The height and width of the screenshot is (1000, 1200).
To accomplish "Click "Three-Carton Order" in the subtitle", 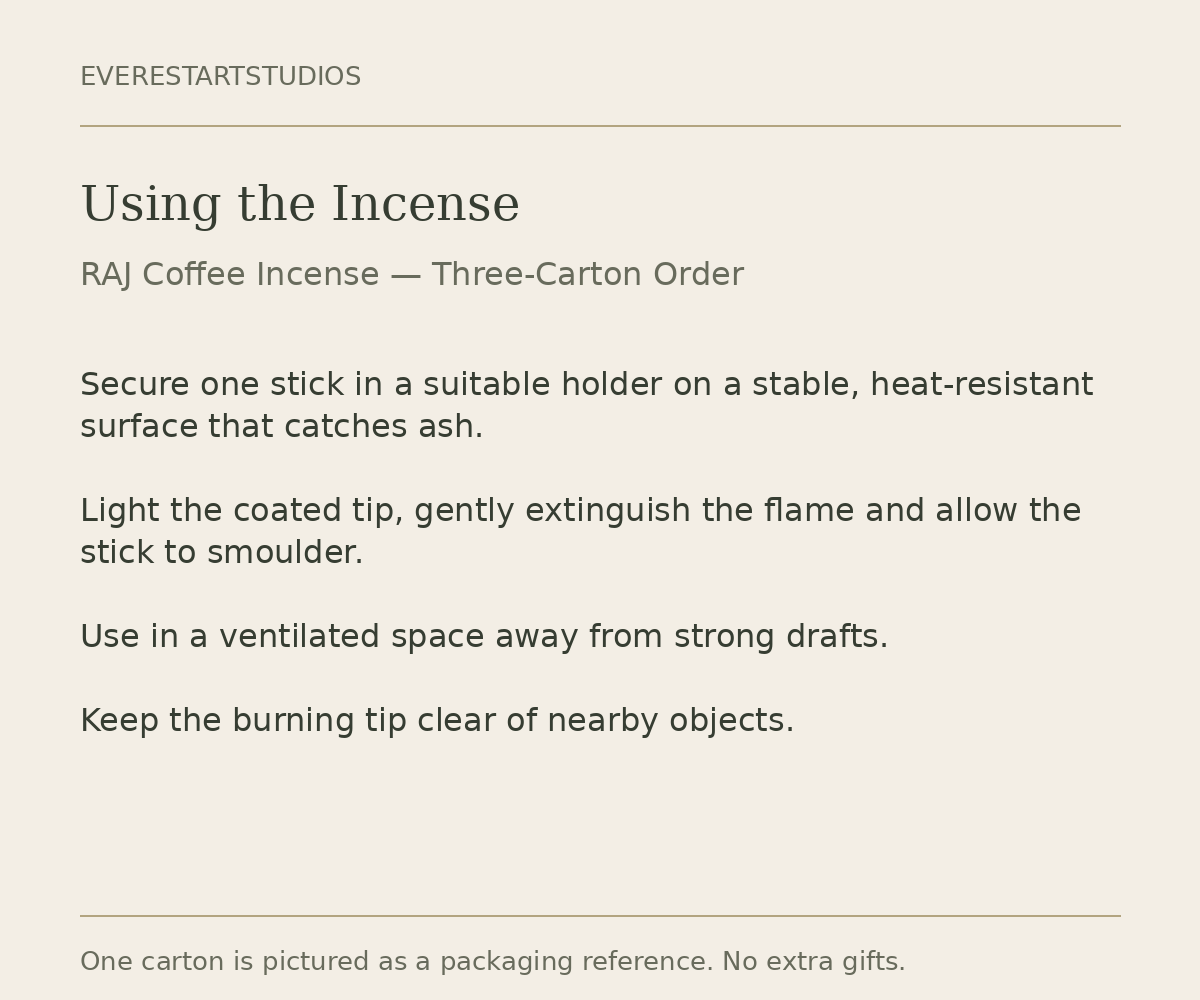I will click(x=588, y=275).
